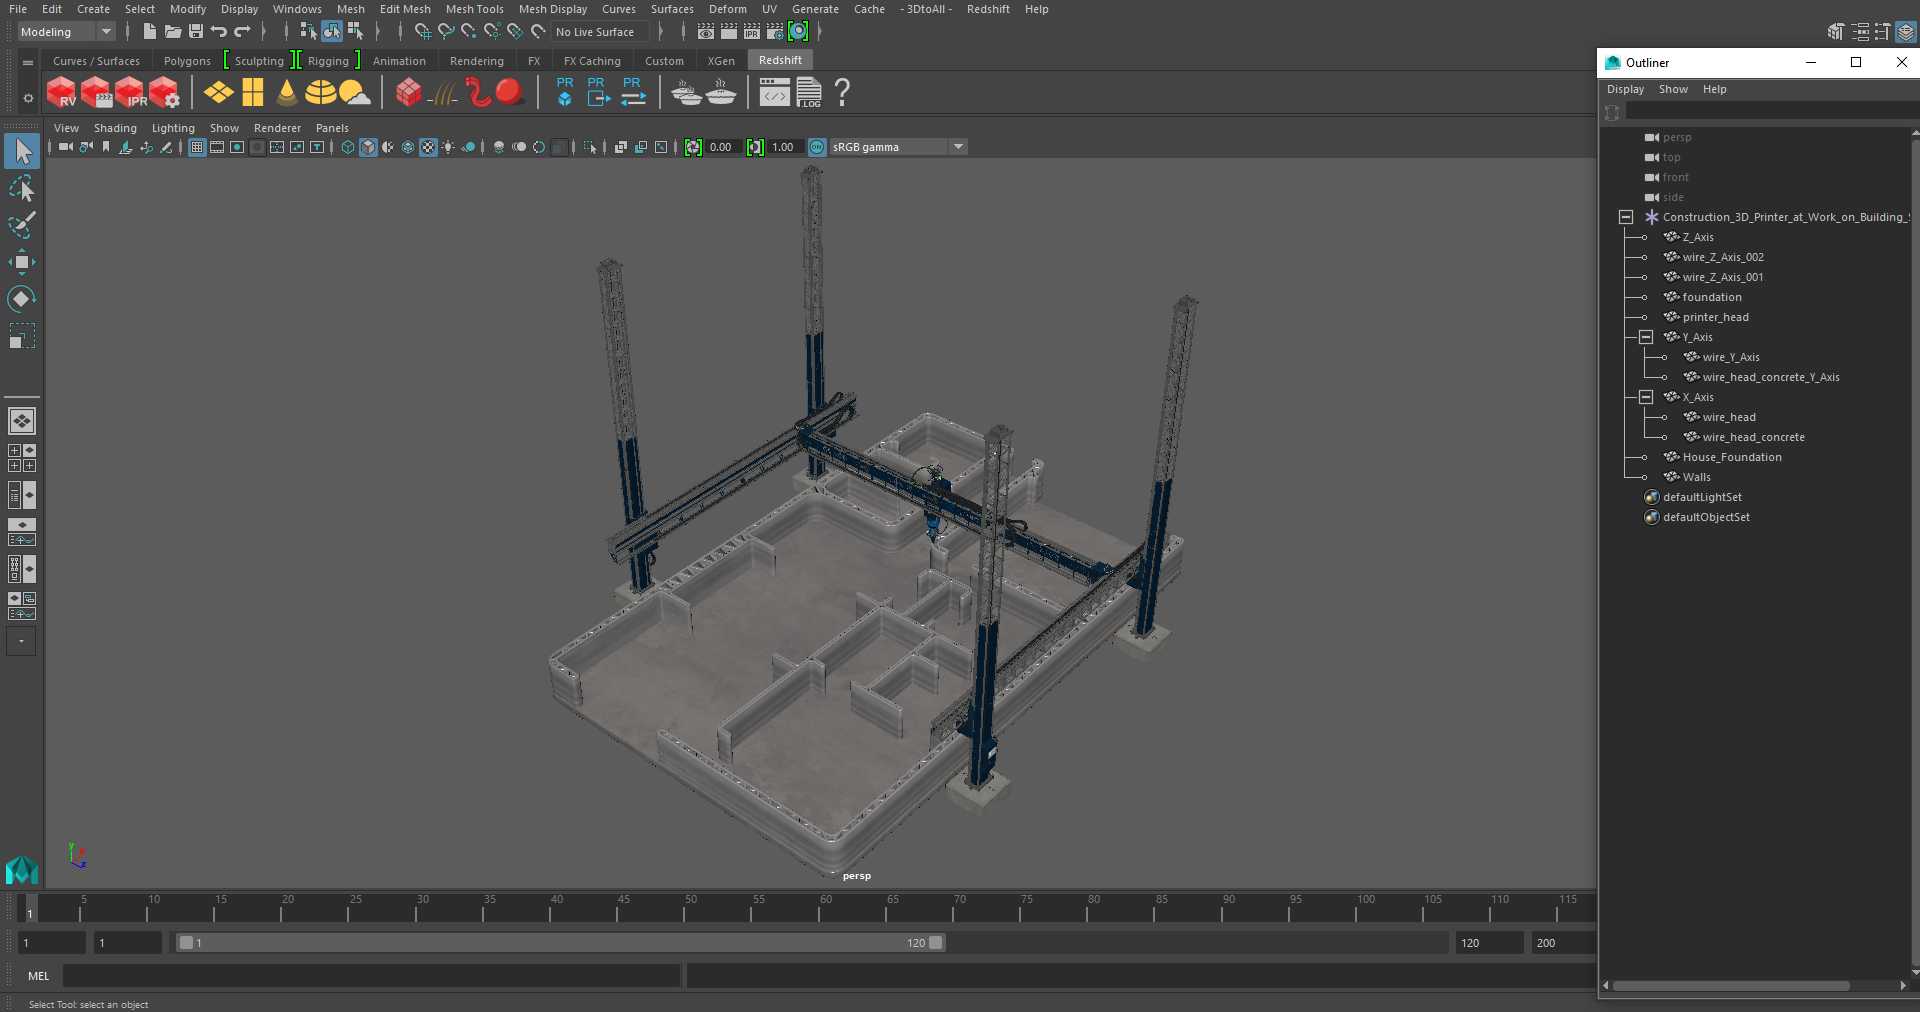Select House_Foundation in the Outliner
This screenshot has height=1012, width=1920.
tap(1732, 457)
